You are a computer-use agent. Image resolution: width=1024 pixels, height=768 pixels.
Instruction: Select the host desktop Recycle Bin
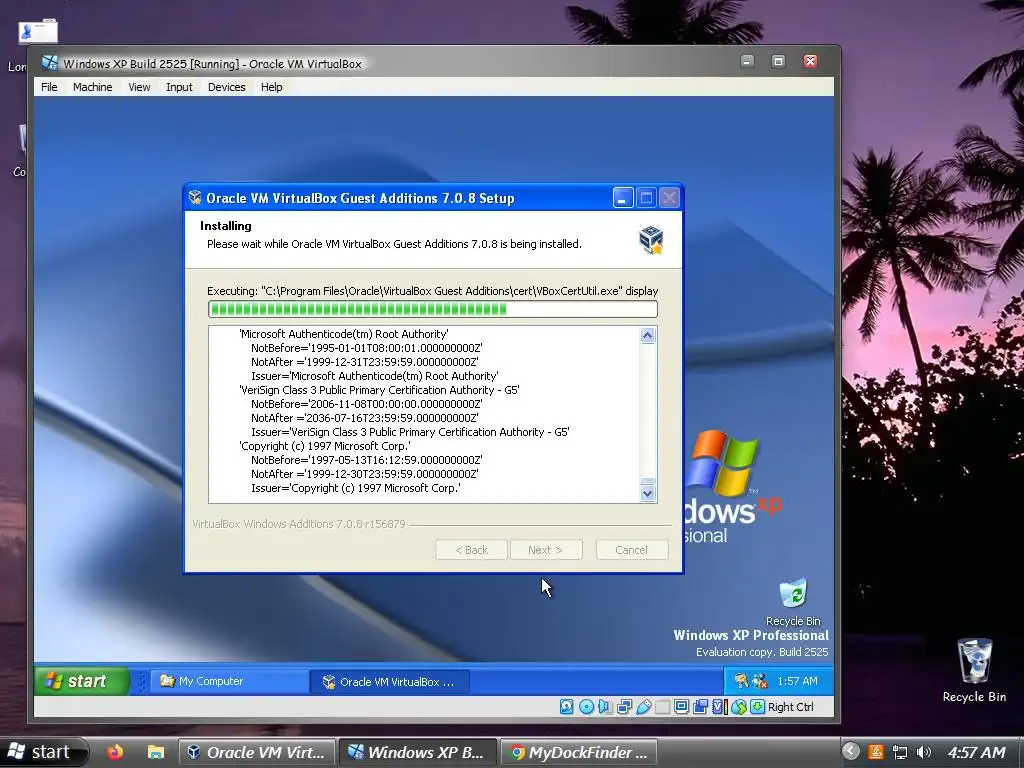coord(974,669)
